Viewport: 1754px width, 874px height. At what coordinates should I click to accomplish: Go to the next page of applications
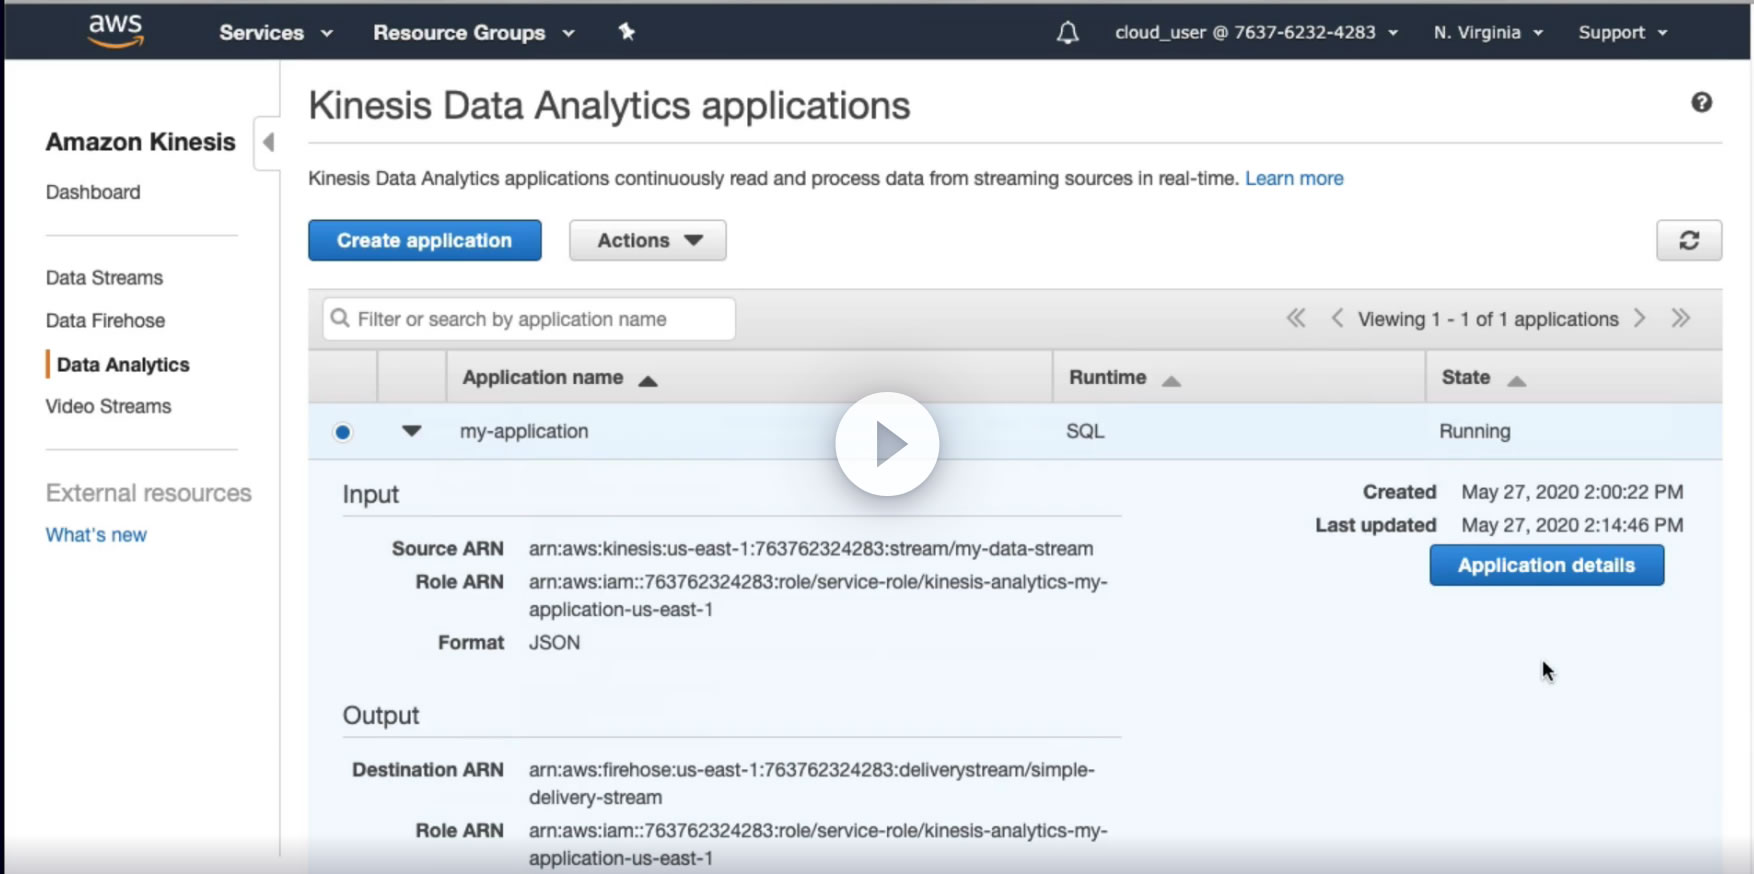coord(1640,319)
